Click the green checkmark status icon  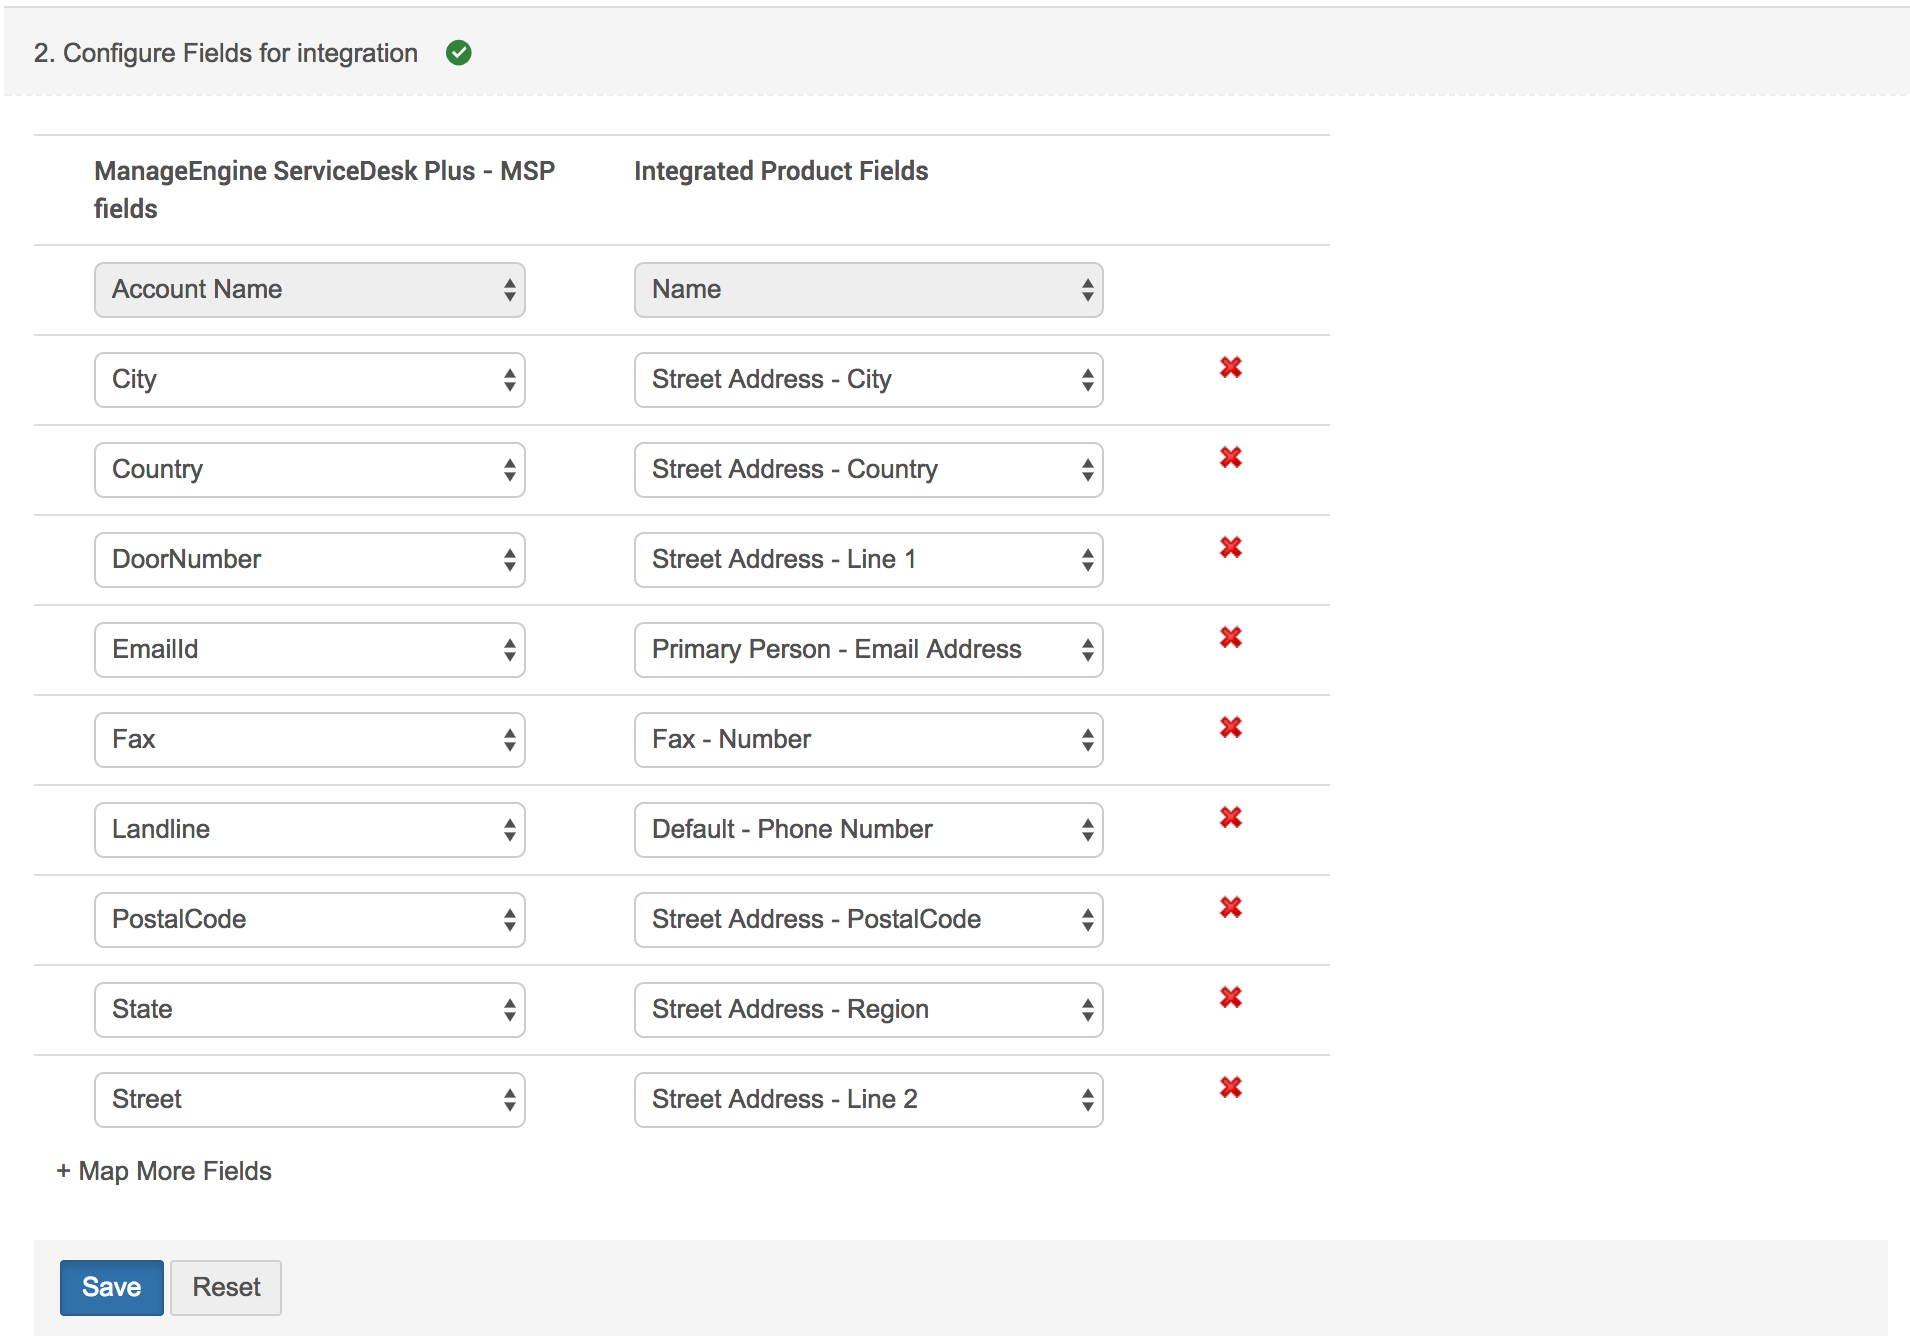point(459,53)
